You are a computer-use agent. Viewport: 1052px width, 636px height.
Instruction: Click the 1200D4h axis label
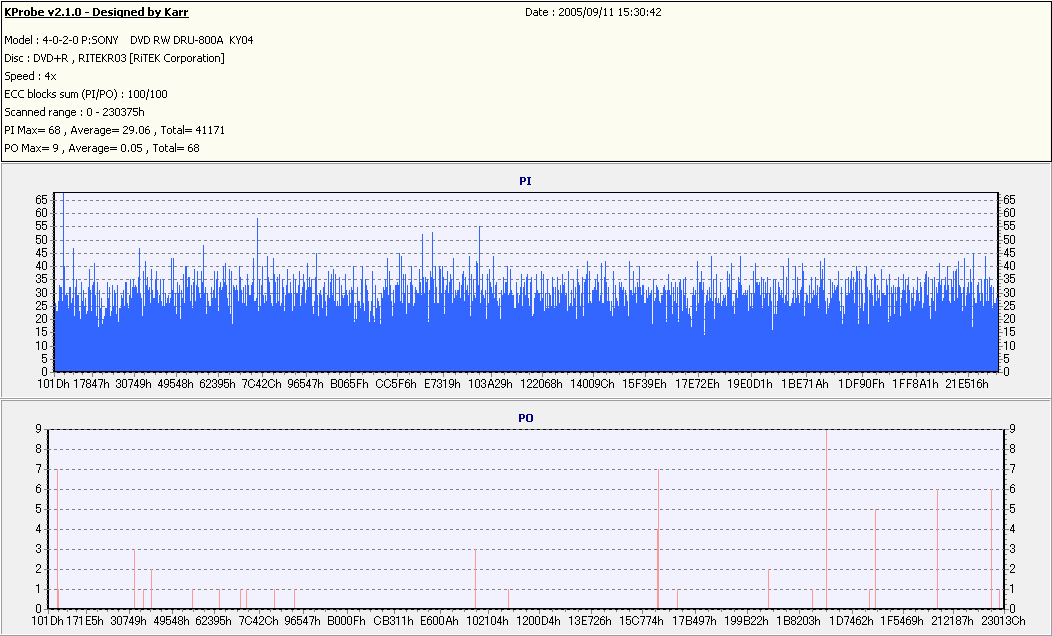538,621
